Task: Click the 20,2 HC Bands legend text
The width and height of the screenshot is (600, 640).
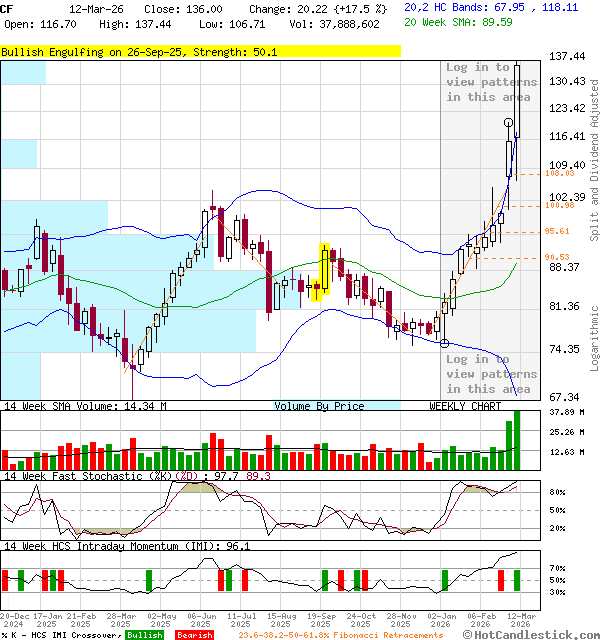Action: click(491, 7)
